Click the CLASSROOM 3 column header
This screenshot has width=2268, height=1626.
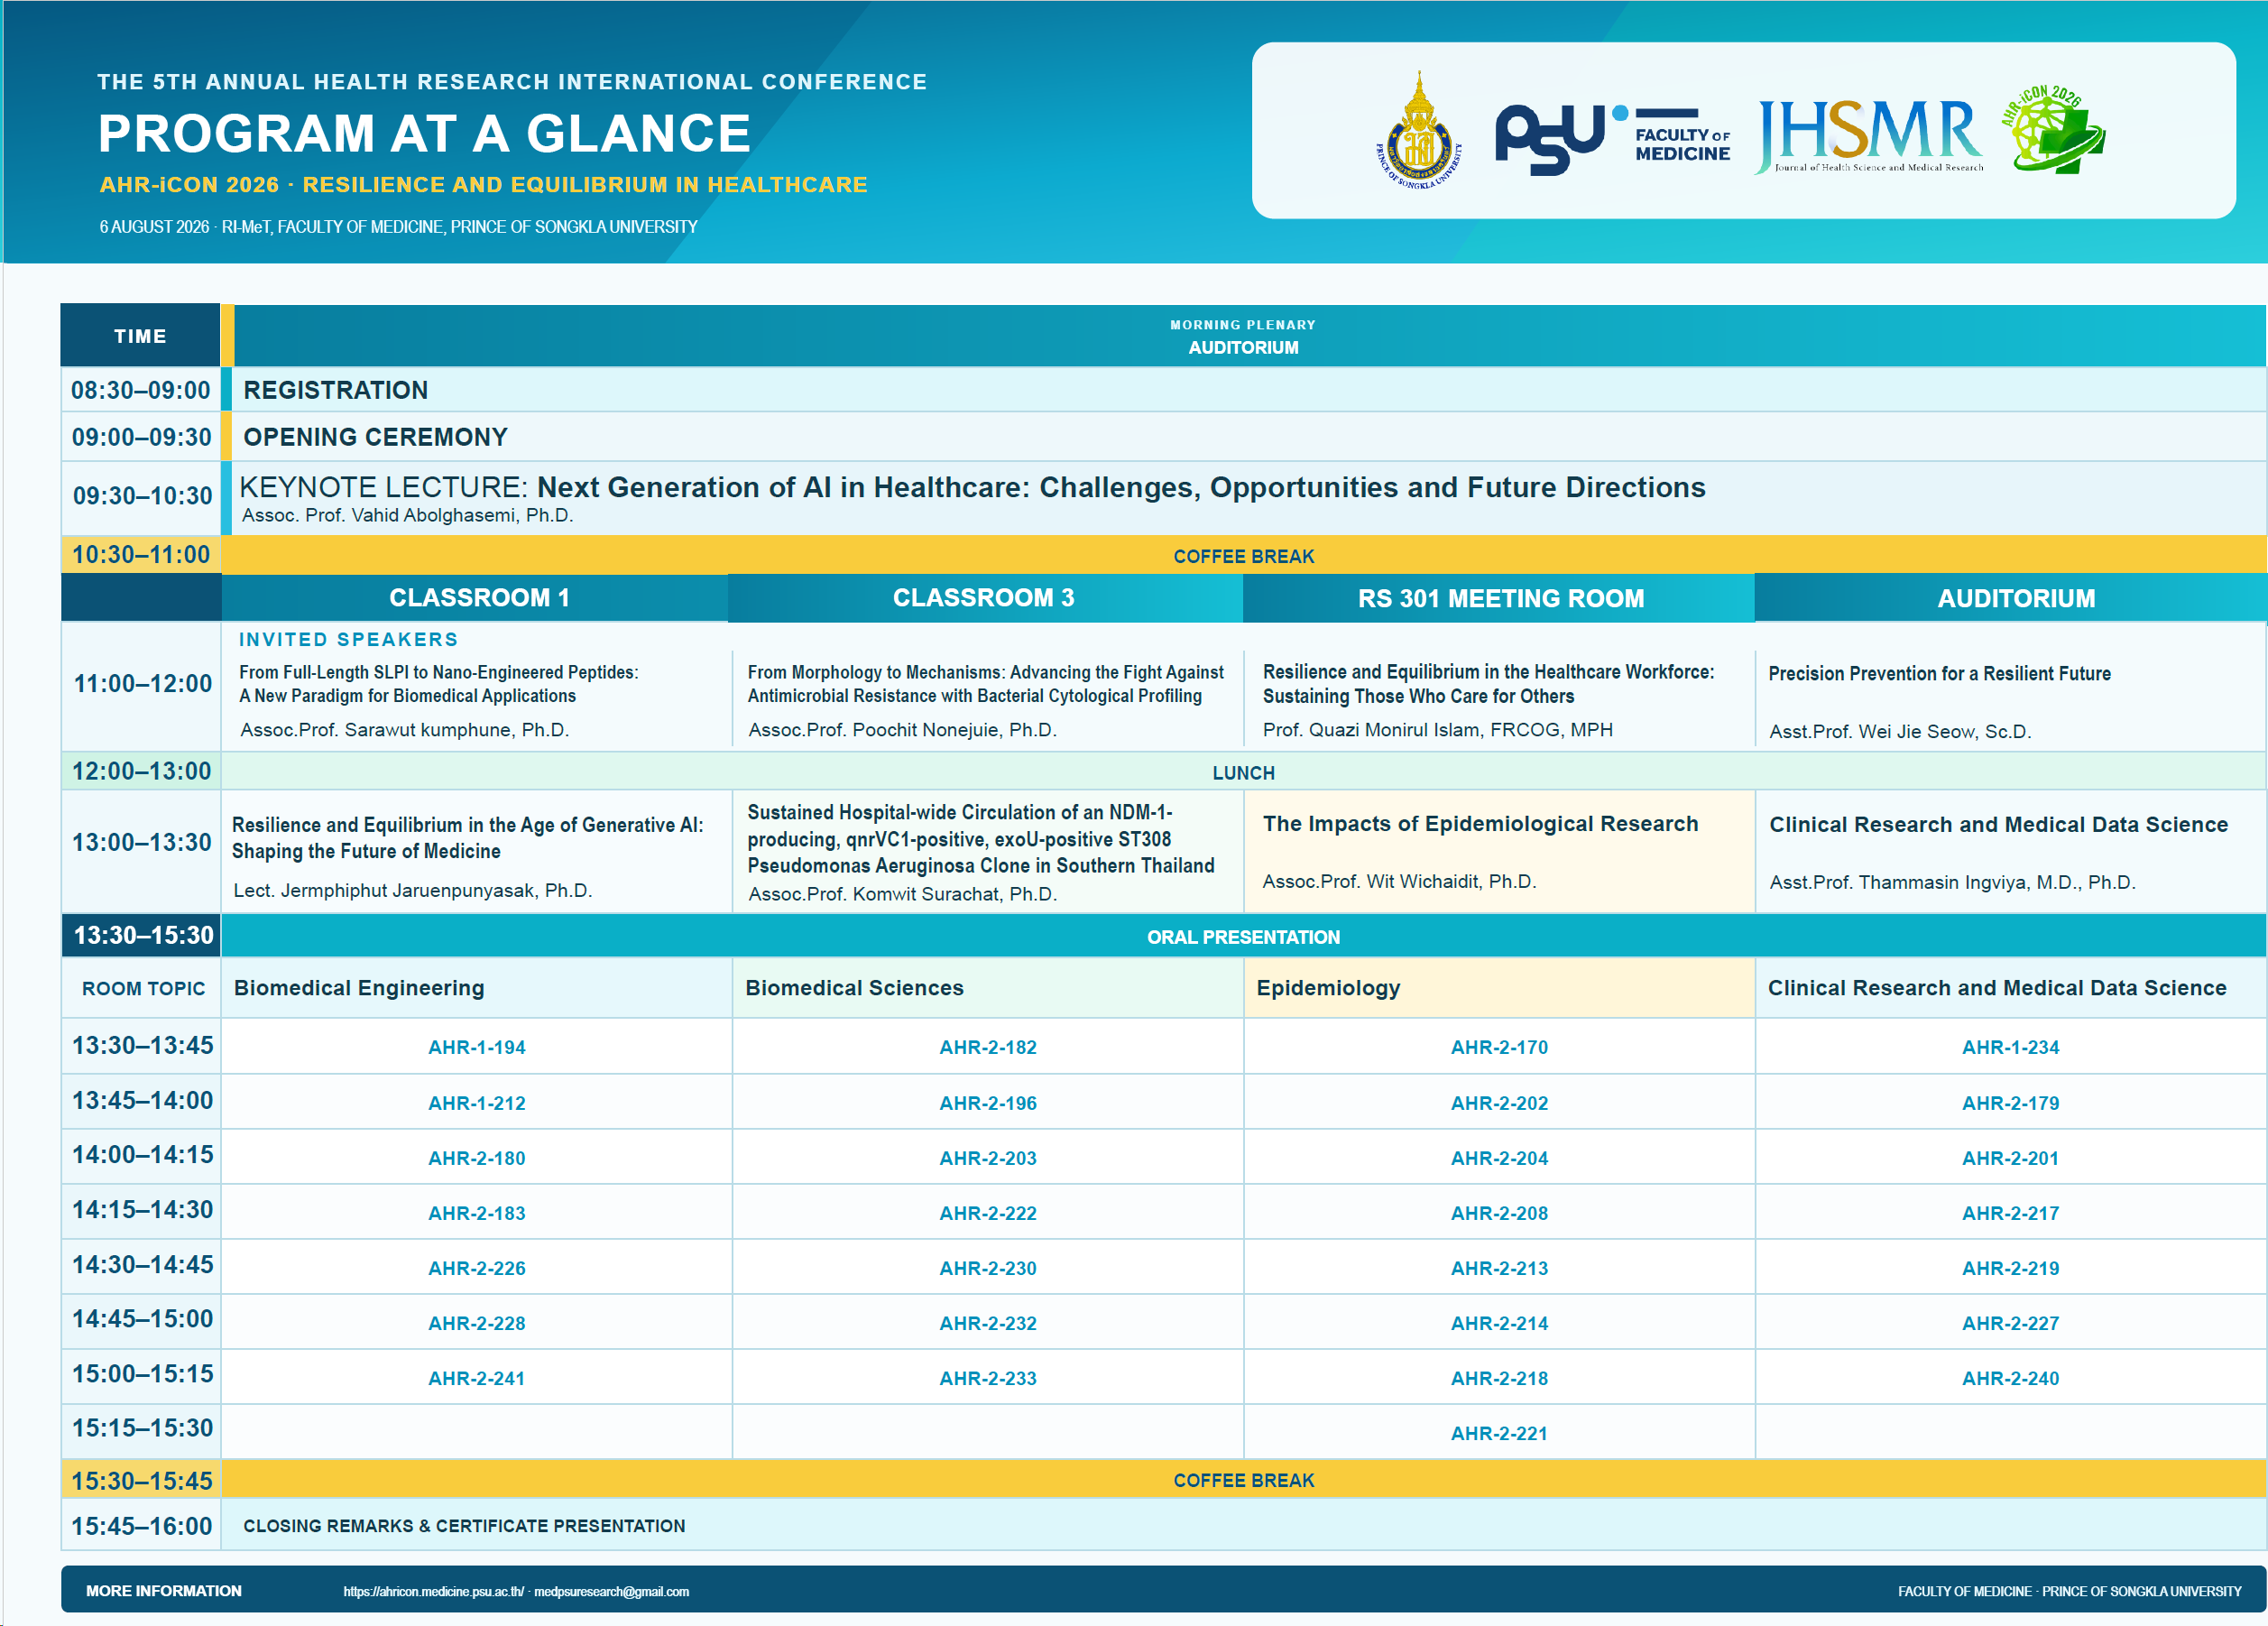click(x=984, y=598)
